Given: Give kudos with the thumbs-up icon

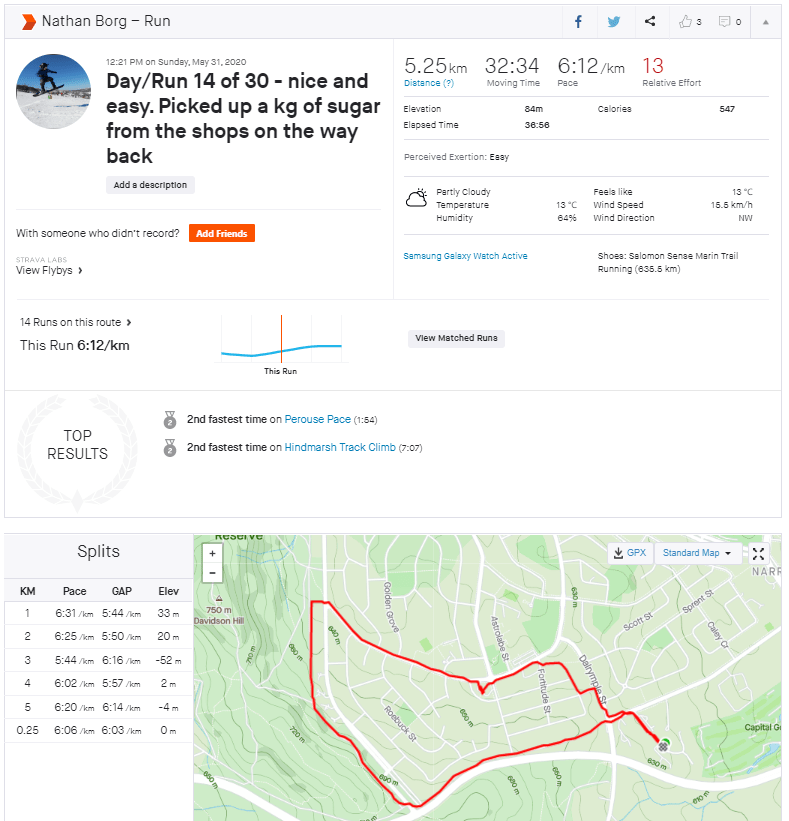Looking at the screenshot, I should coord(689,21).
